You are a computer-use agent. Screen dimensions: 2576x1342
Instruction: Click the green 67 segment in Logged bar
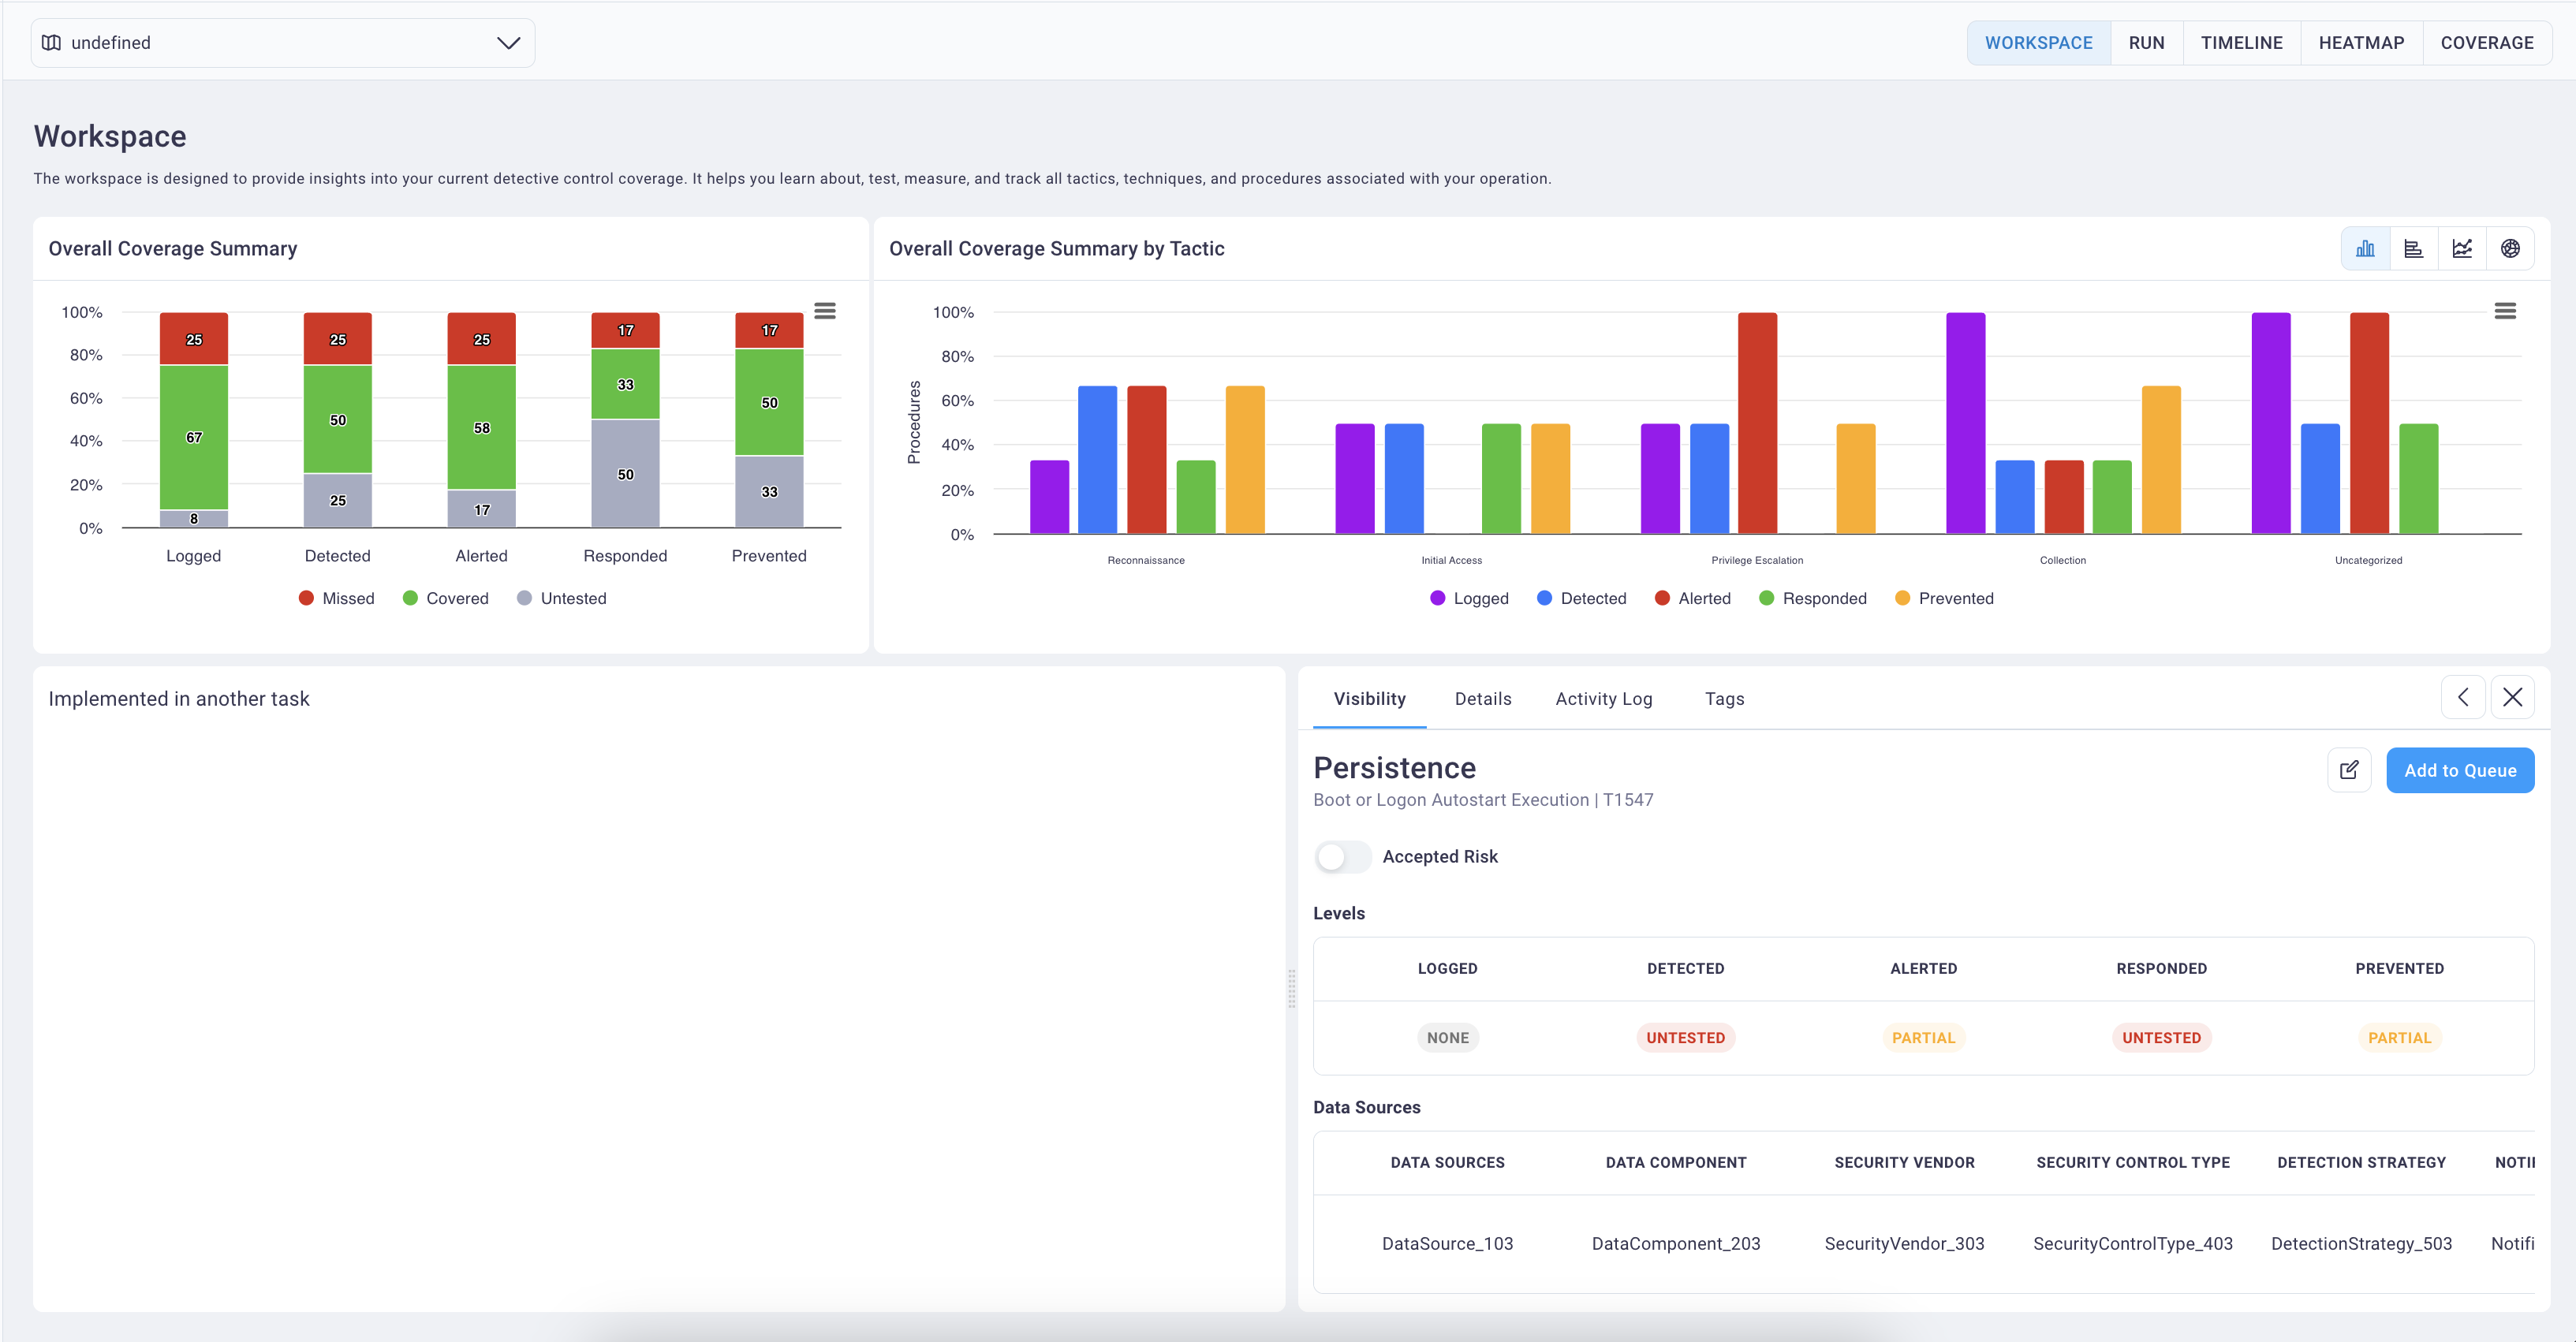[x=194, y=437]
